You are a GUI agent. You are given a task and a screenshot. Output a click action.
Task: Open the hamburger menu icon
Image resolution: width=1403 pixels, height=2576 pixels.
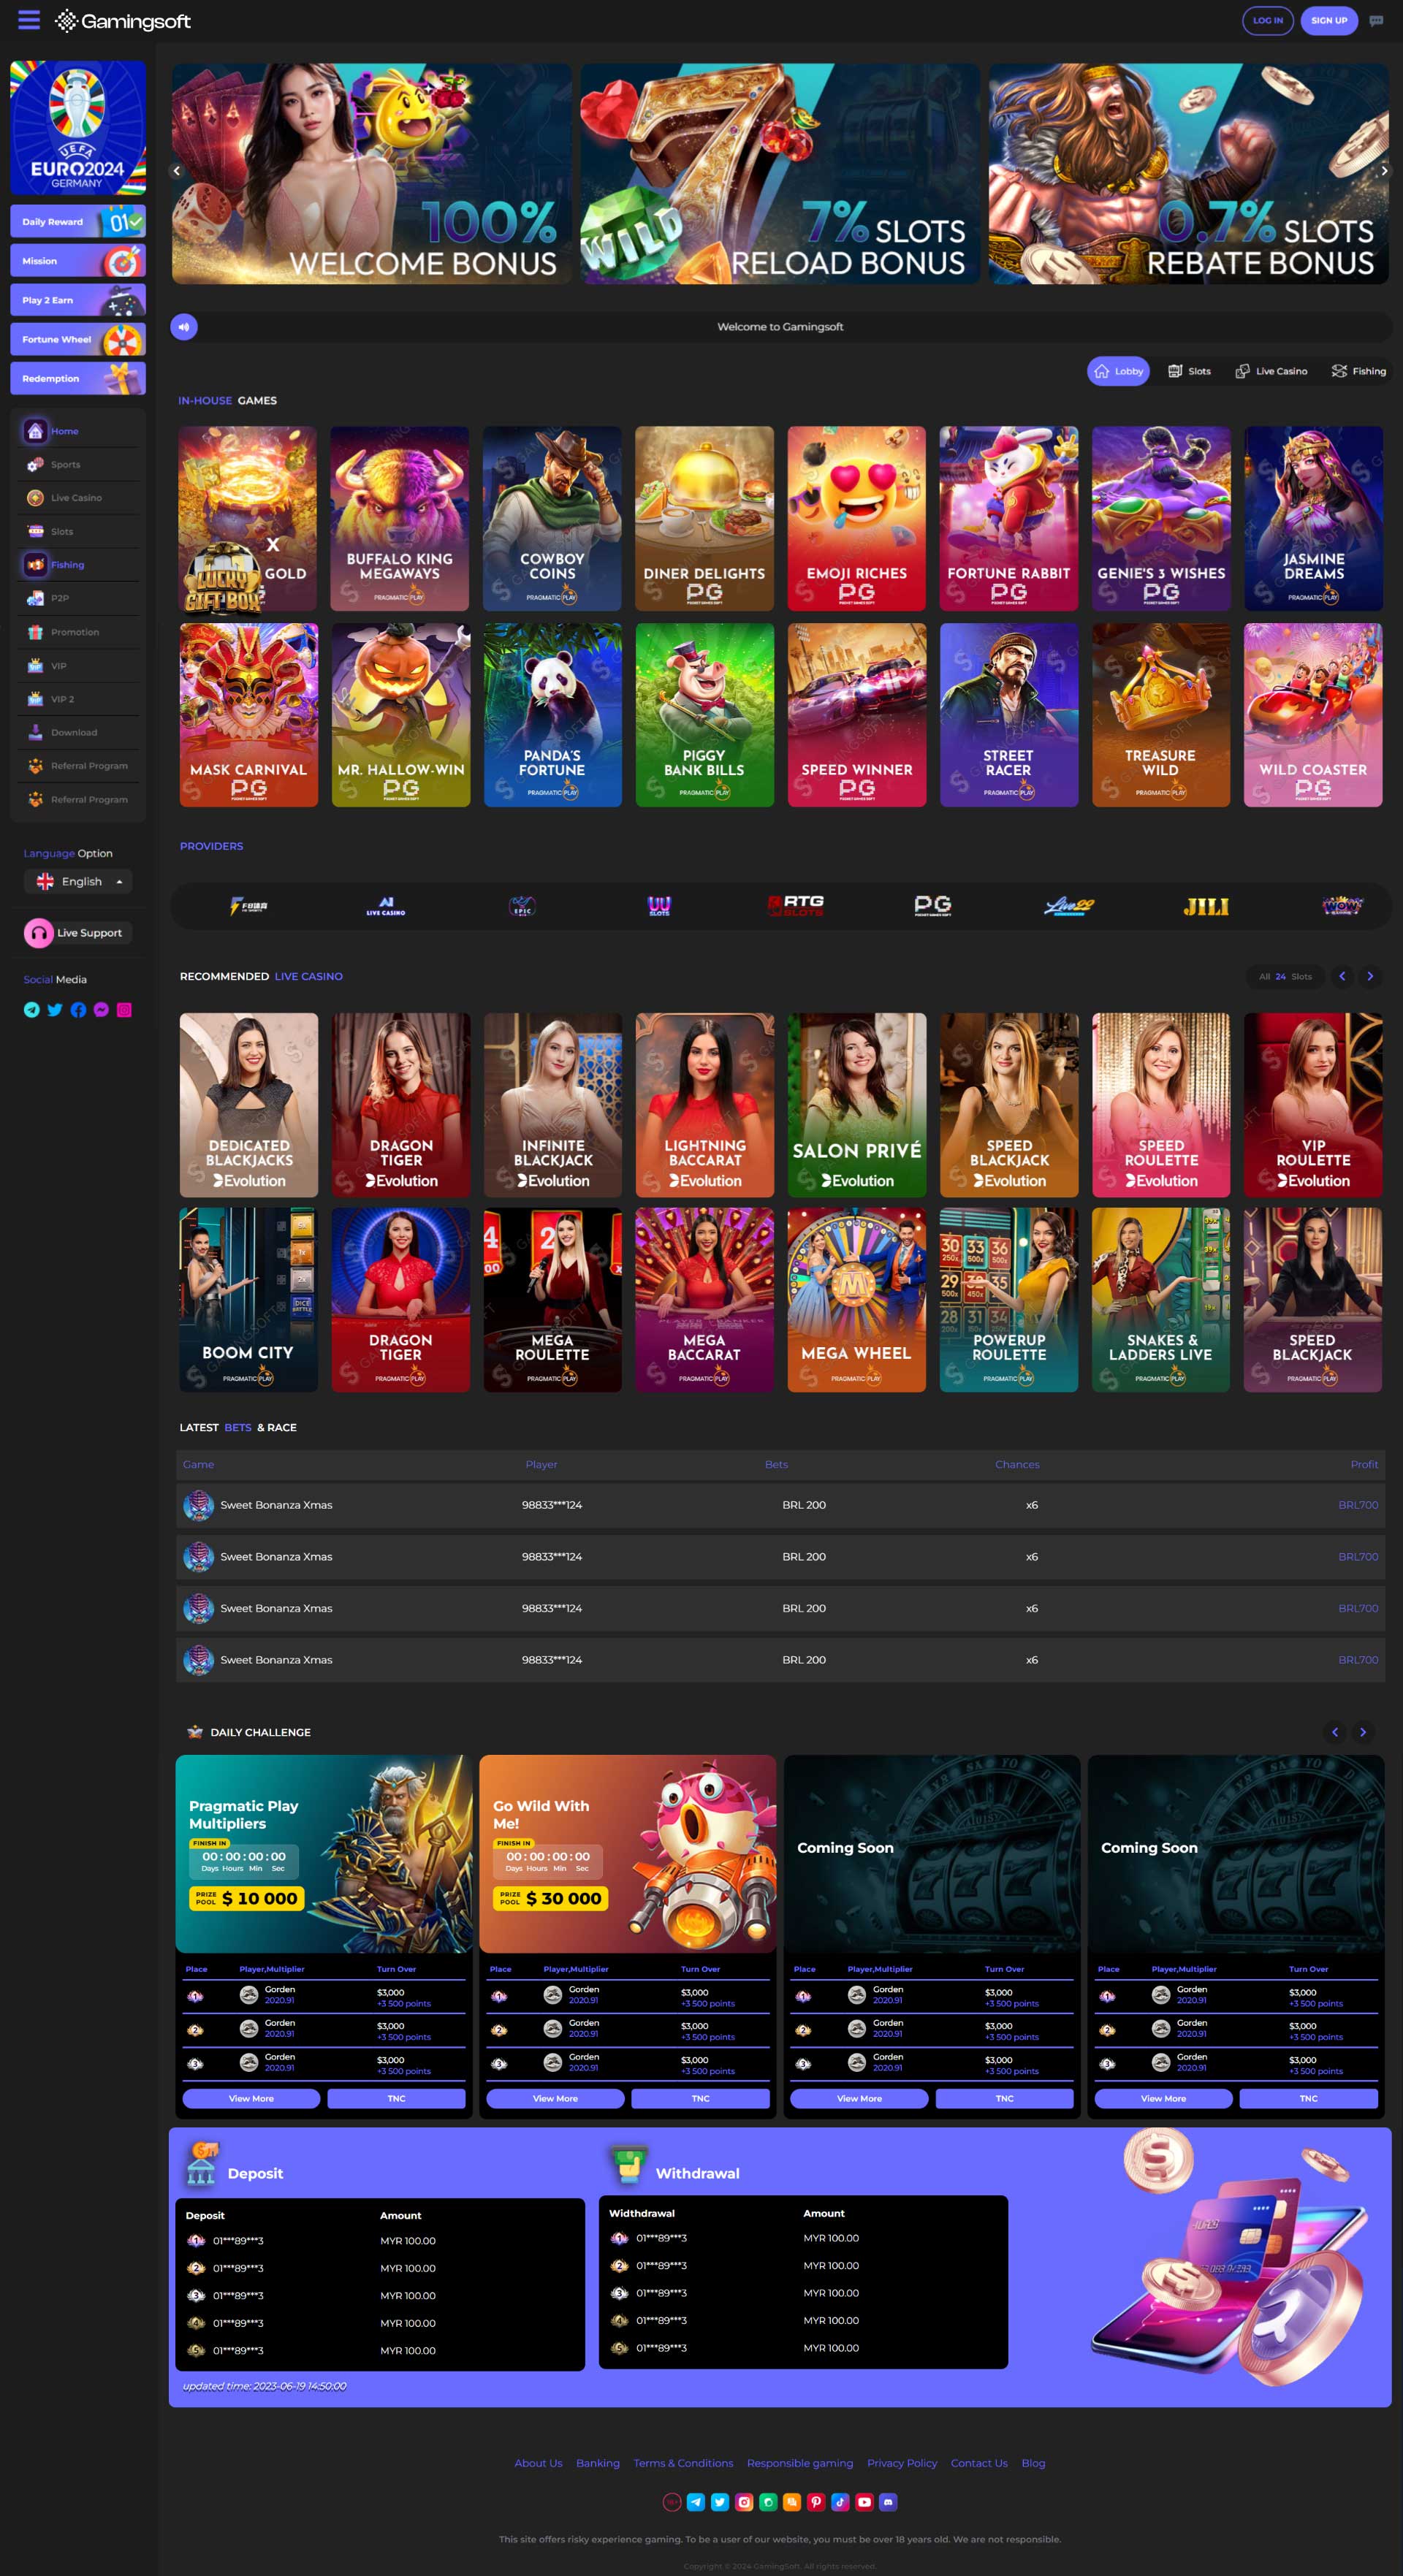(x=29, y=20)
